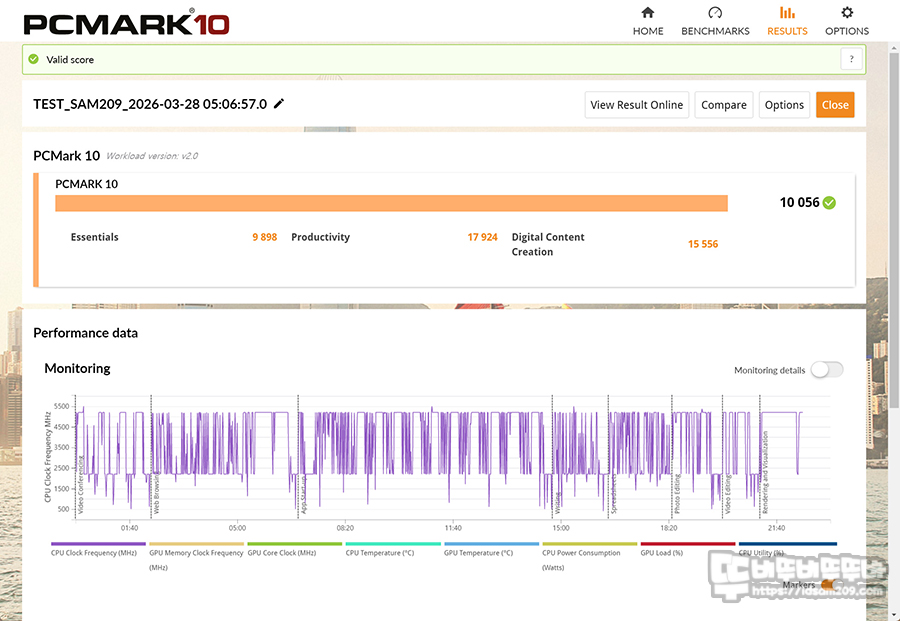Image resolution: width=900 pixels, height=621 pixels.
Task: Click the scrollbar down arrow
Action: [x=894, y=616]
